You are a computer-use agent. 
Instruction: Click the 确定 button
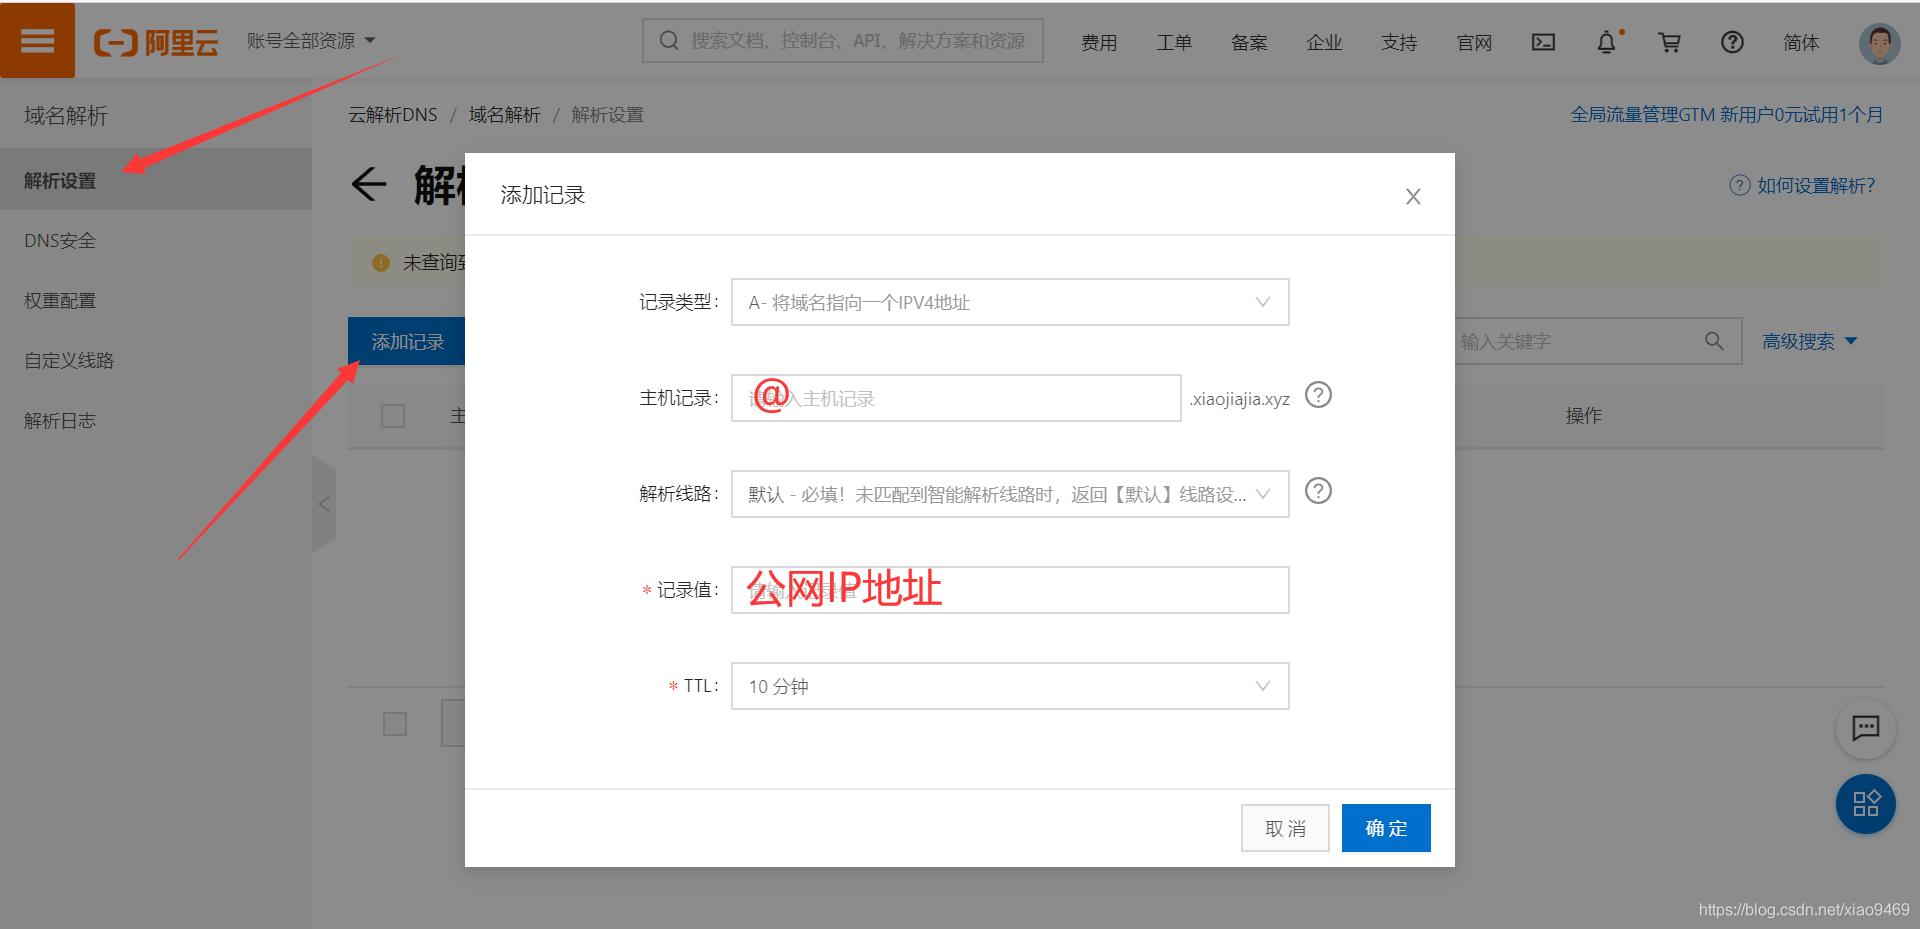[1386, 828]
